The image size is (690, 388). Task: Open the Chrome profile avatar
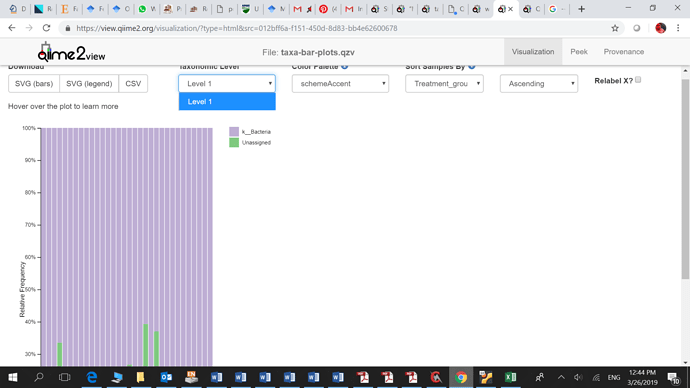[x=660, y=28]
